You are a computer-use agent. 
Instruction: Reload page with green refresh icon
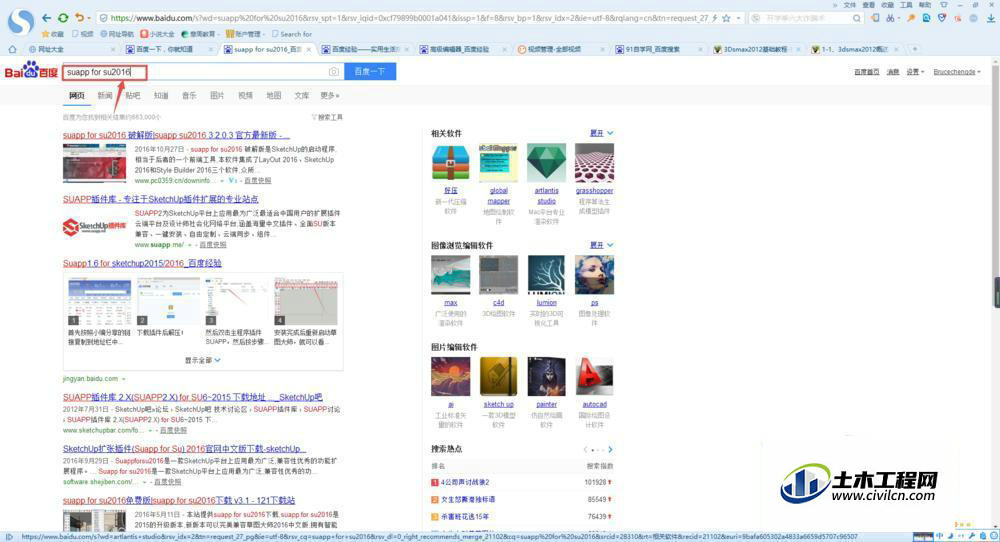63,18
